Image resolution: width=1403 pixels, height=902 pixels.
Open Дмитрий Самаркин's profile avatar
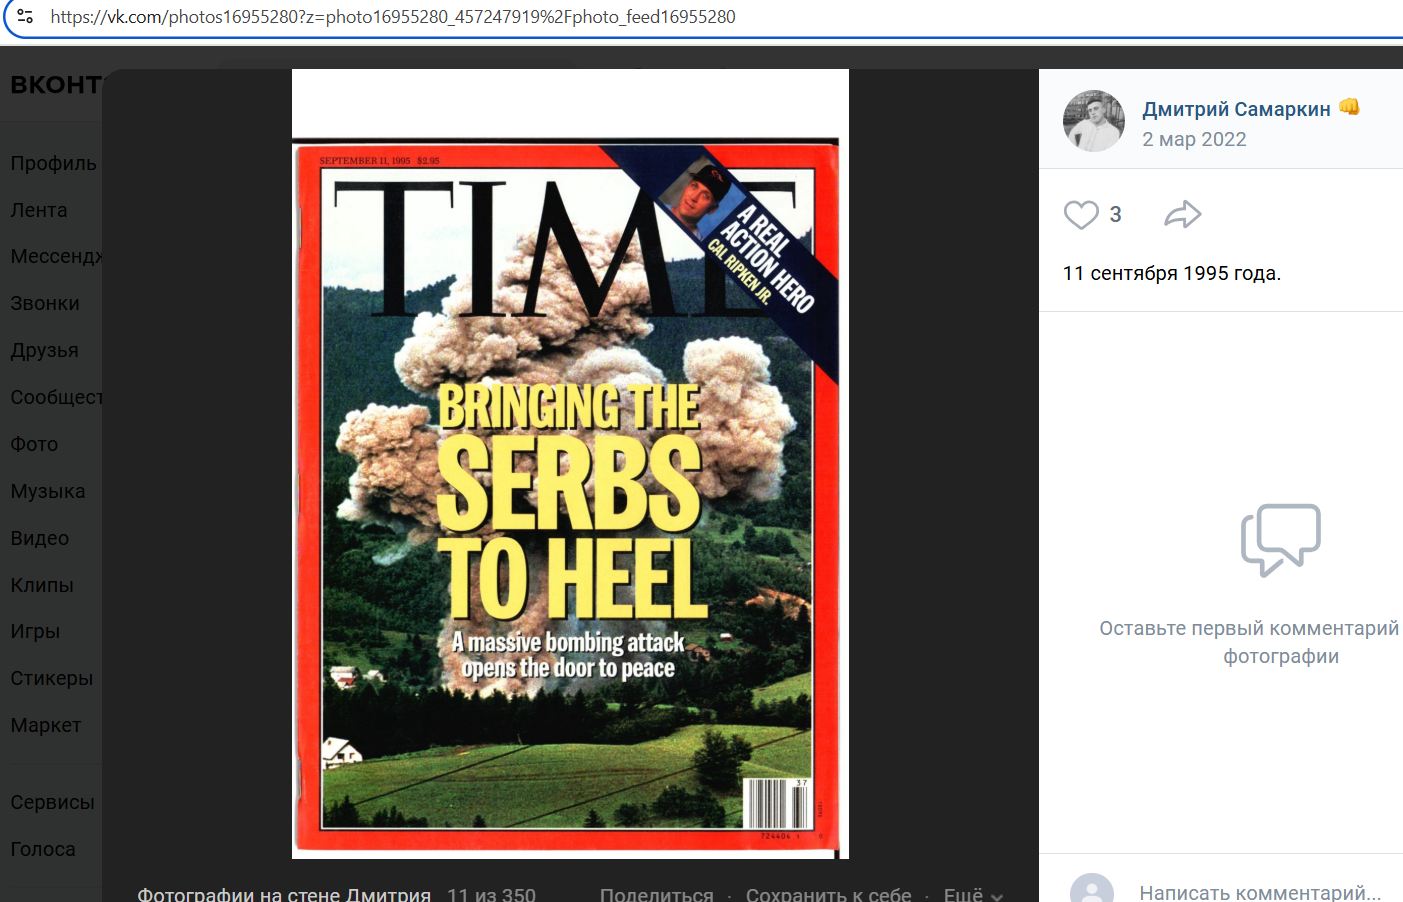pos(1093,121)
